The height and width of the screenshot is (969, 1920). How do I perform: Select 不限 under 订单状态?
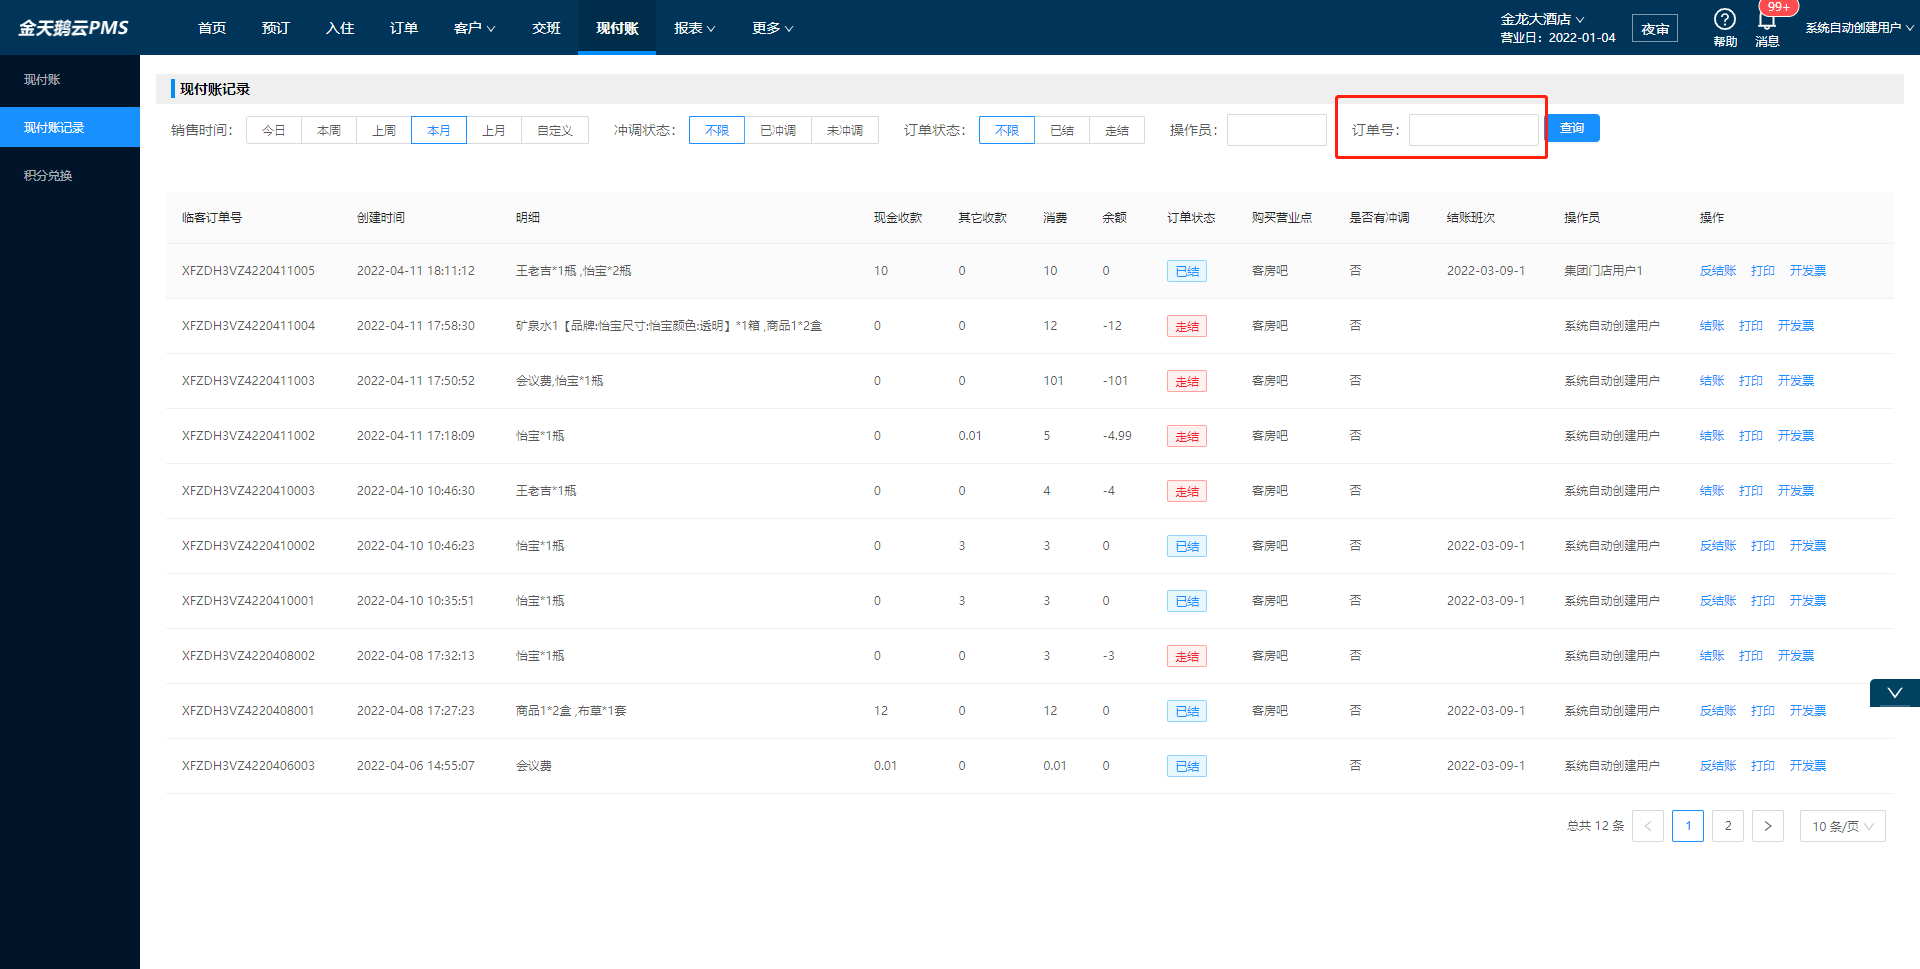pyautogui.click(x=1007, y=130)
